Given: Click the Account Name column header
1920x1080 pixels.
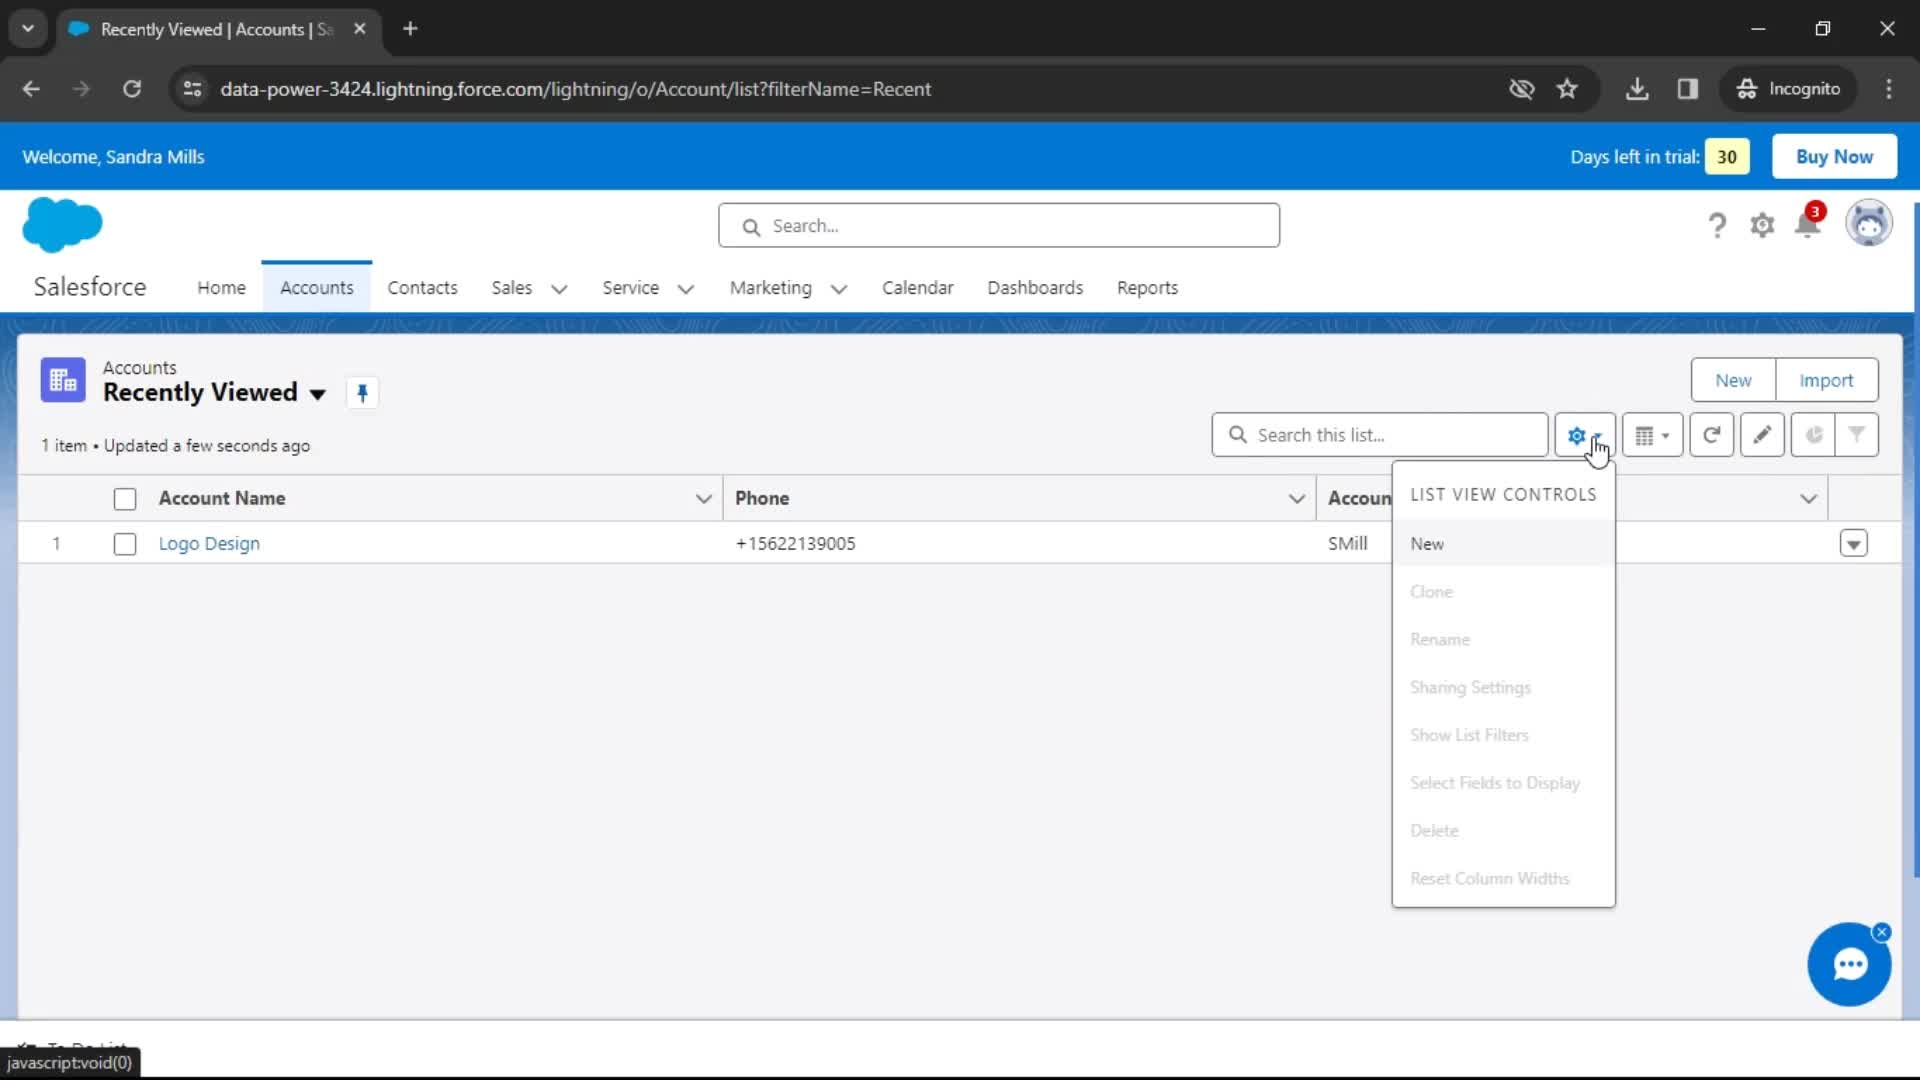Looking at the screenshot, I should tap(222, 499).
